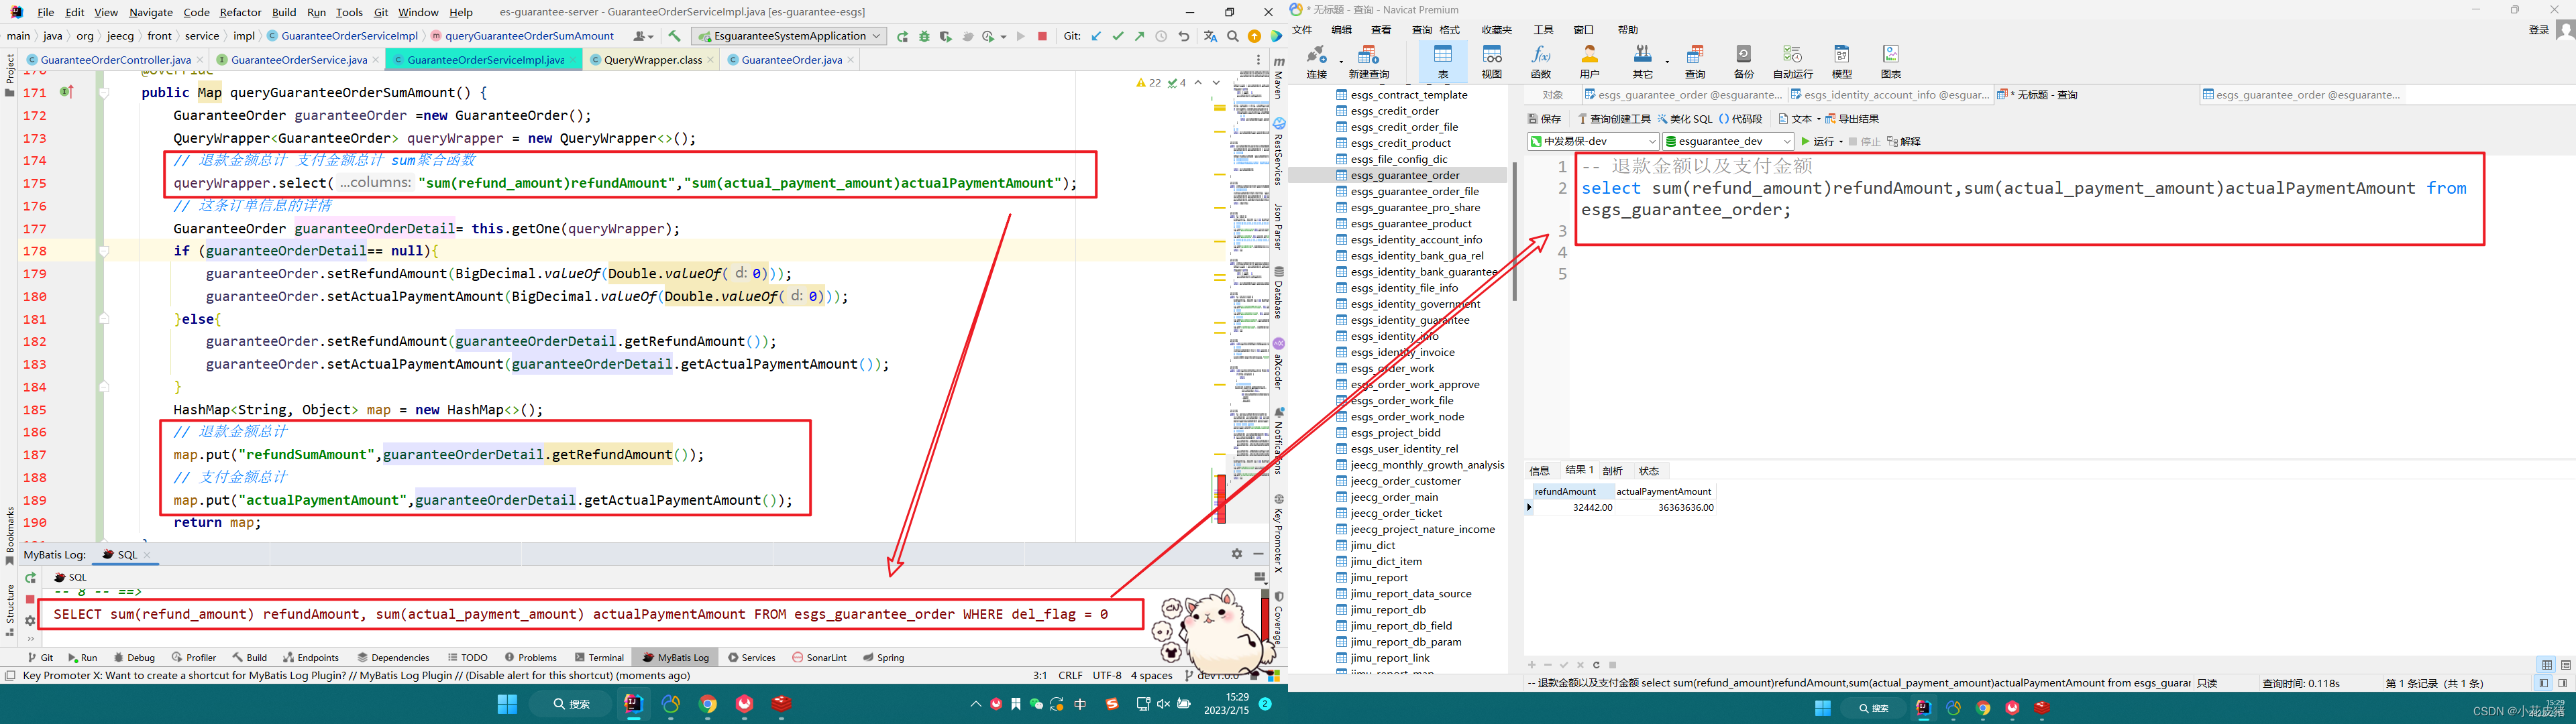Fold the method at line 171 gutter

(103, 93)
